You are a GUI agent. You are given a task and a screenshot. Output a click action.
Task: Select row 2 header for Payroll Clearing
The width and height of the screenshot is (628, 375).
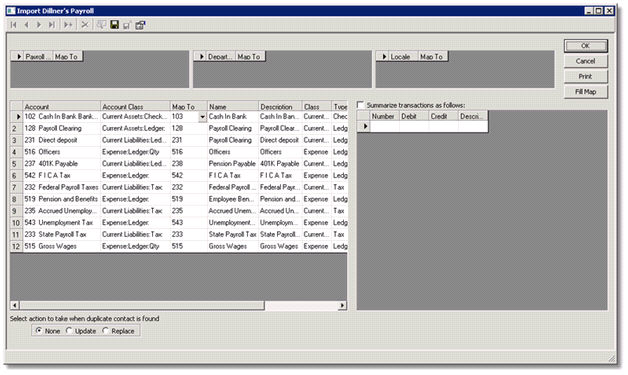coord(16,129)
